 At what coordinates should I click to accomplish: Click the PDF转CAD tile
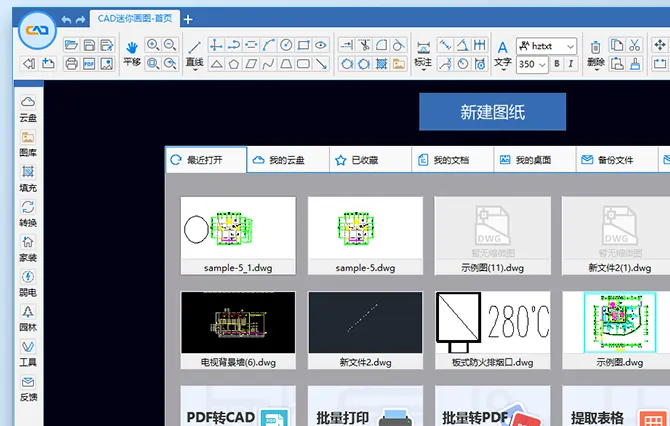coord(238,406)
